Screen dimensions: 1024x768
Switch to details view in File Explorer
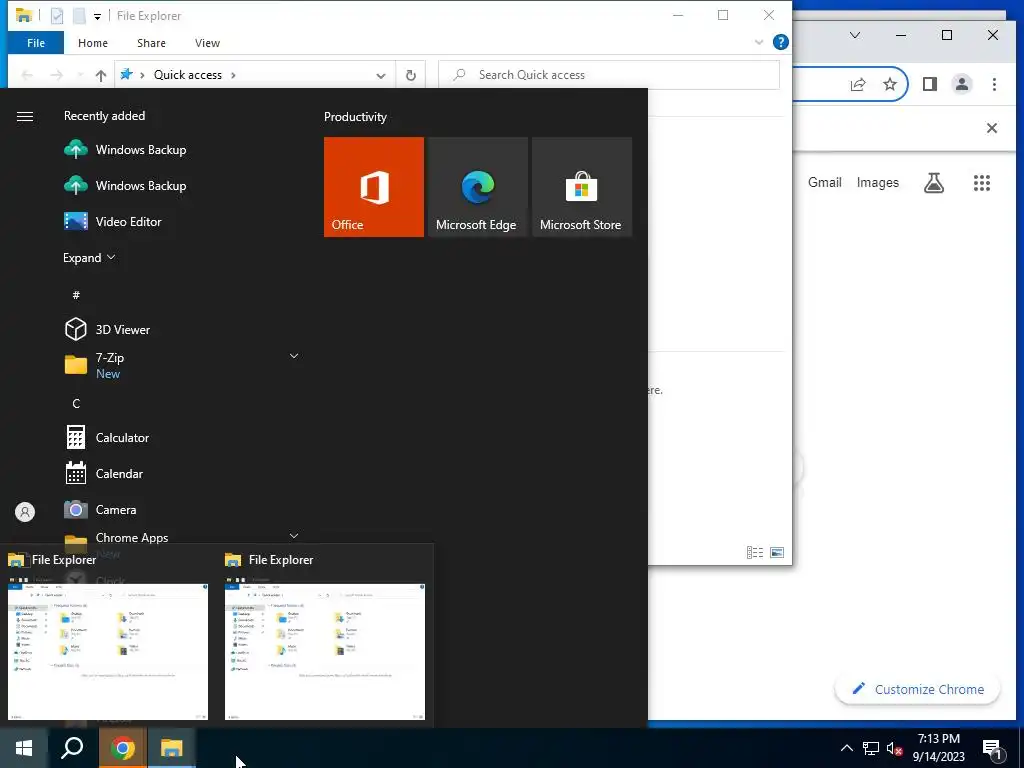click(x=755, y=552)
